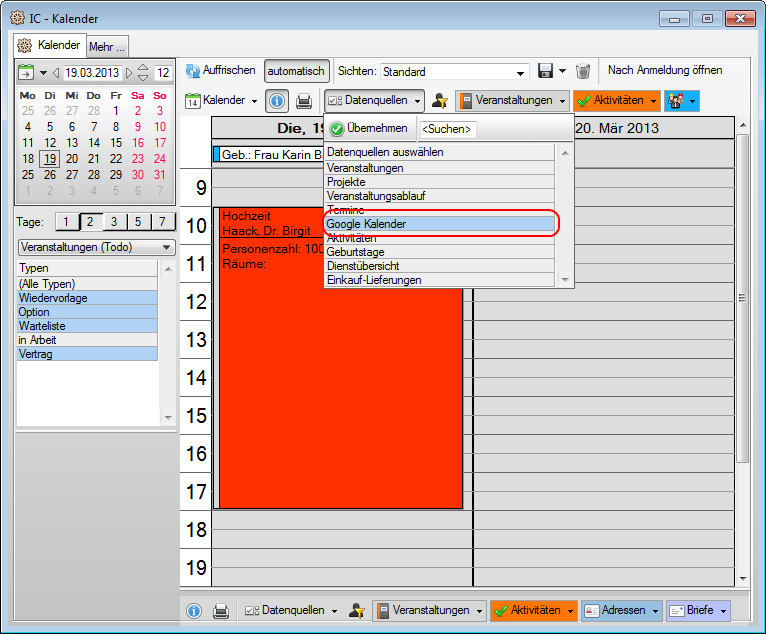Click the blue info icon in top toolbar
The image size is (766, 634).
pos(277,101)
